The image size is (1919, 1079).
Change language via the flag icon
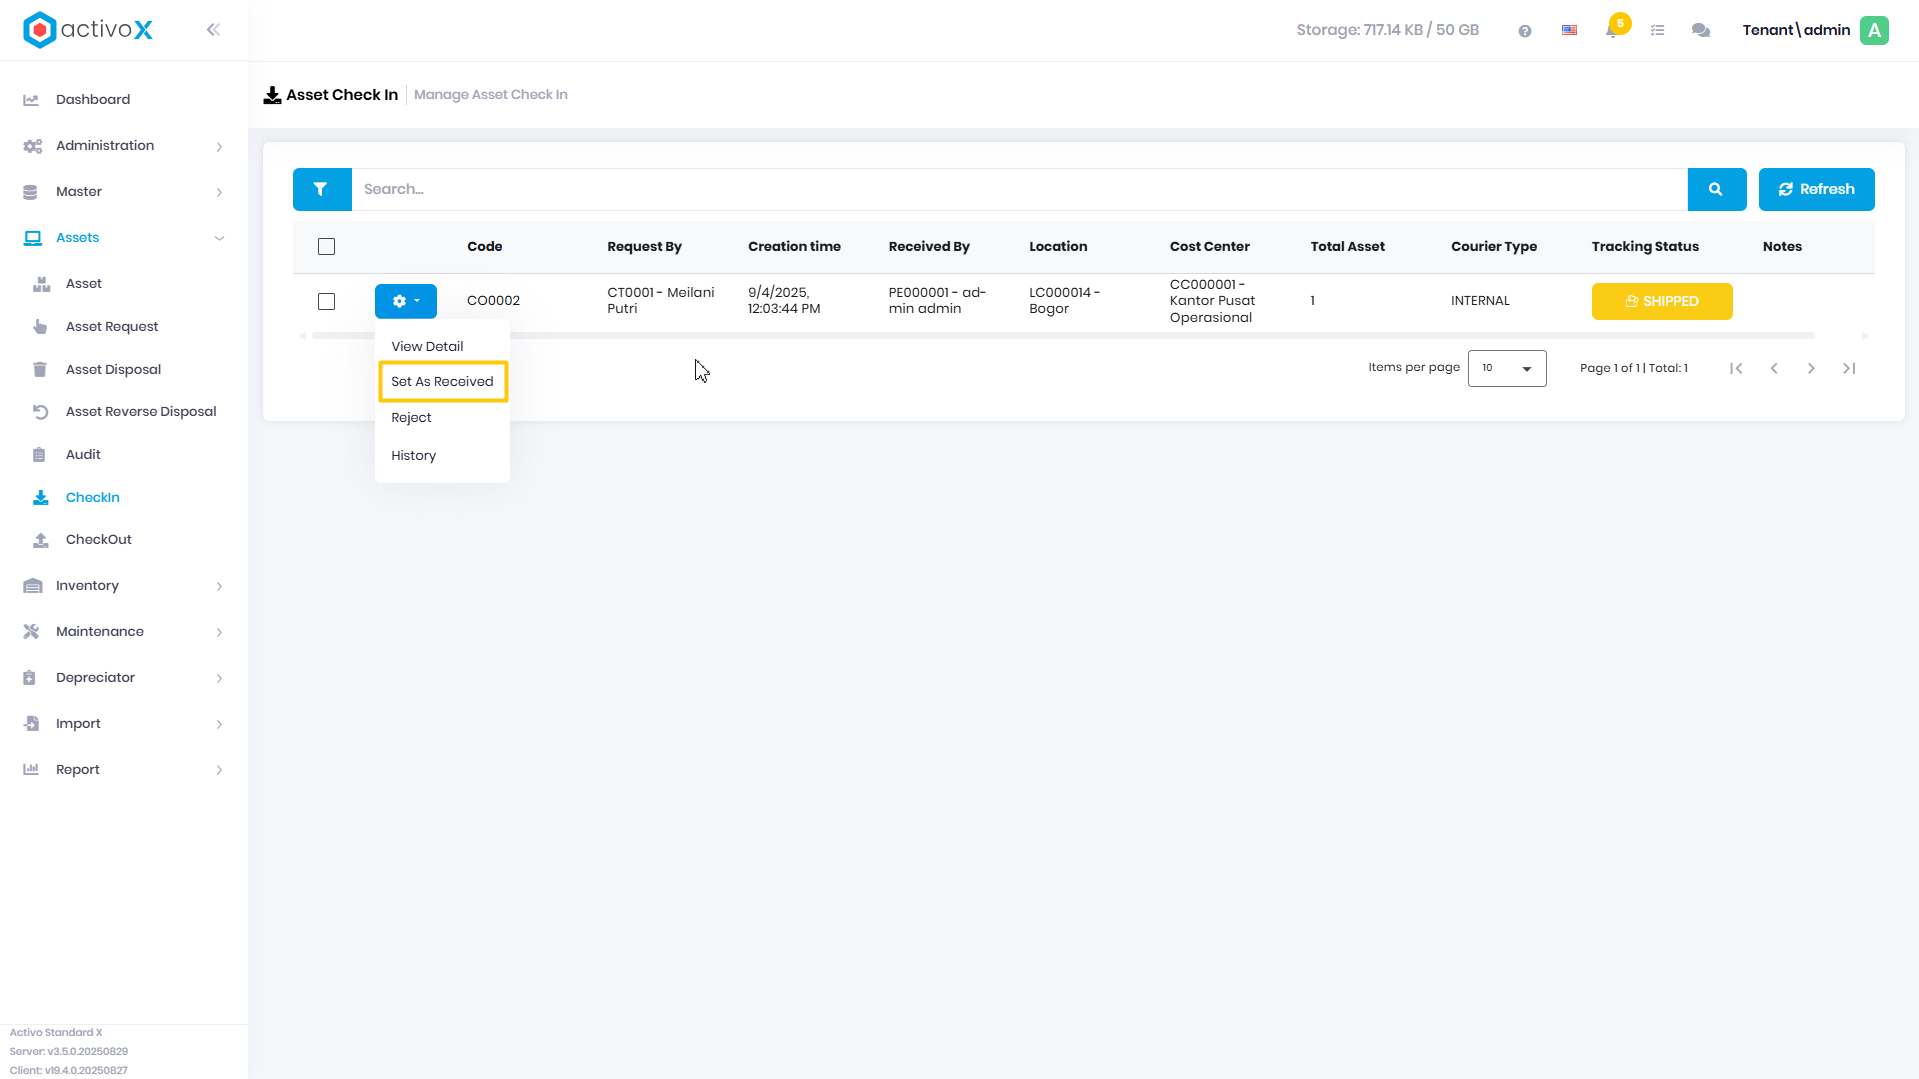coord(1569,31)
